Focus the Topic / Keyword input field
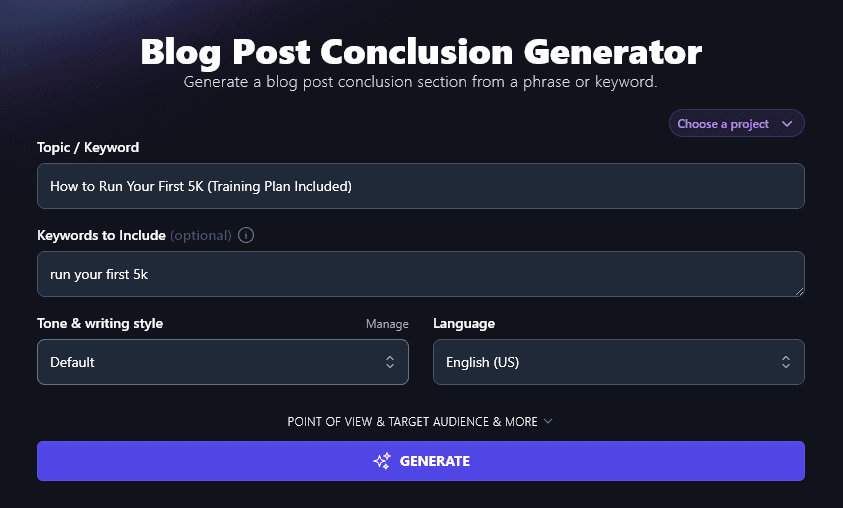 (x=420, y=186)
